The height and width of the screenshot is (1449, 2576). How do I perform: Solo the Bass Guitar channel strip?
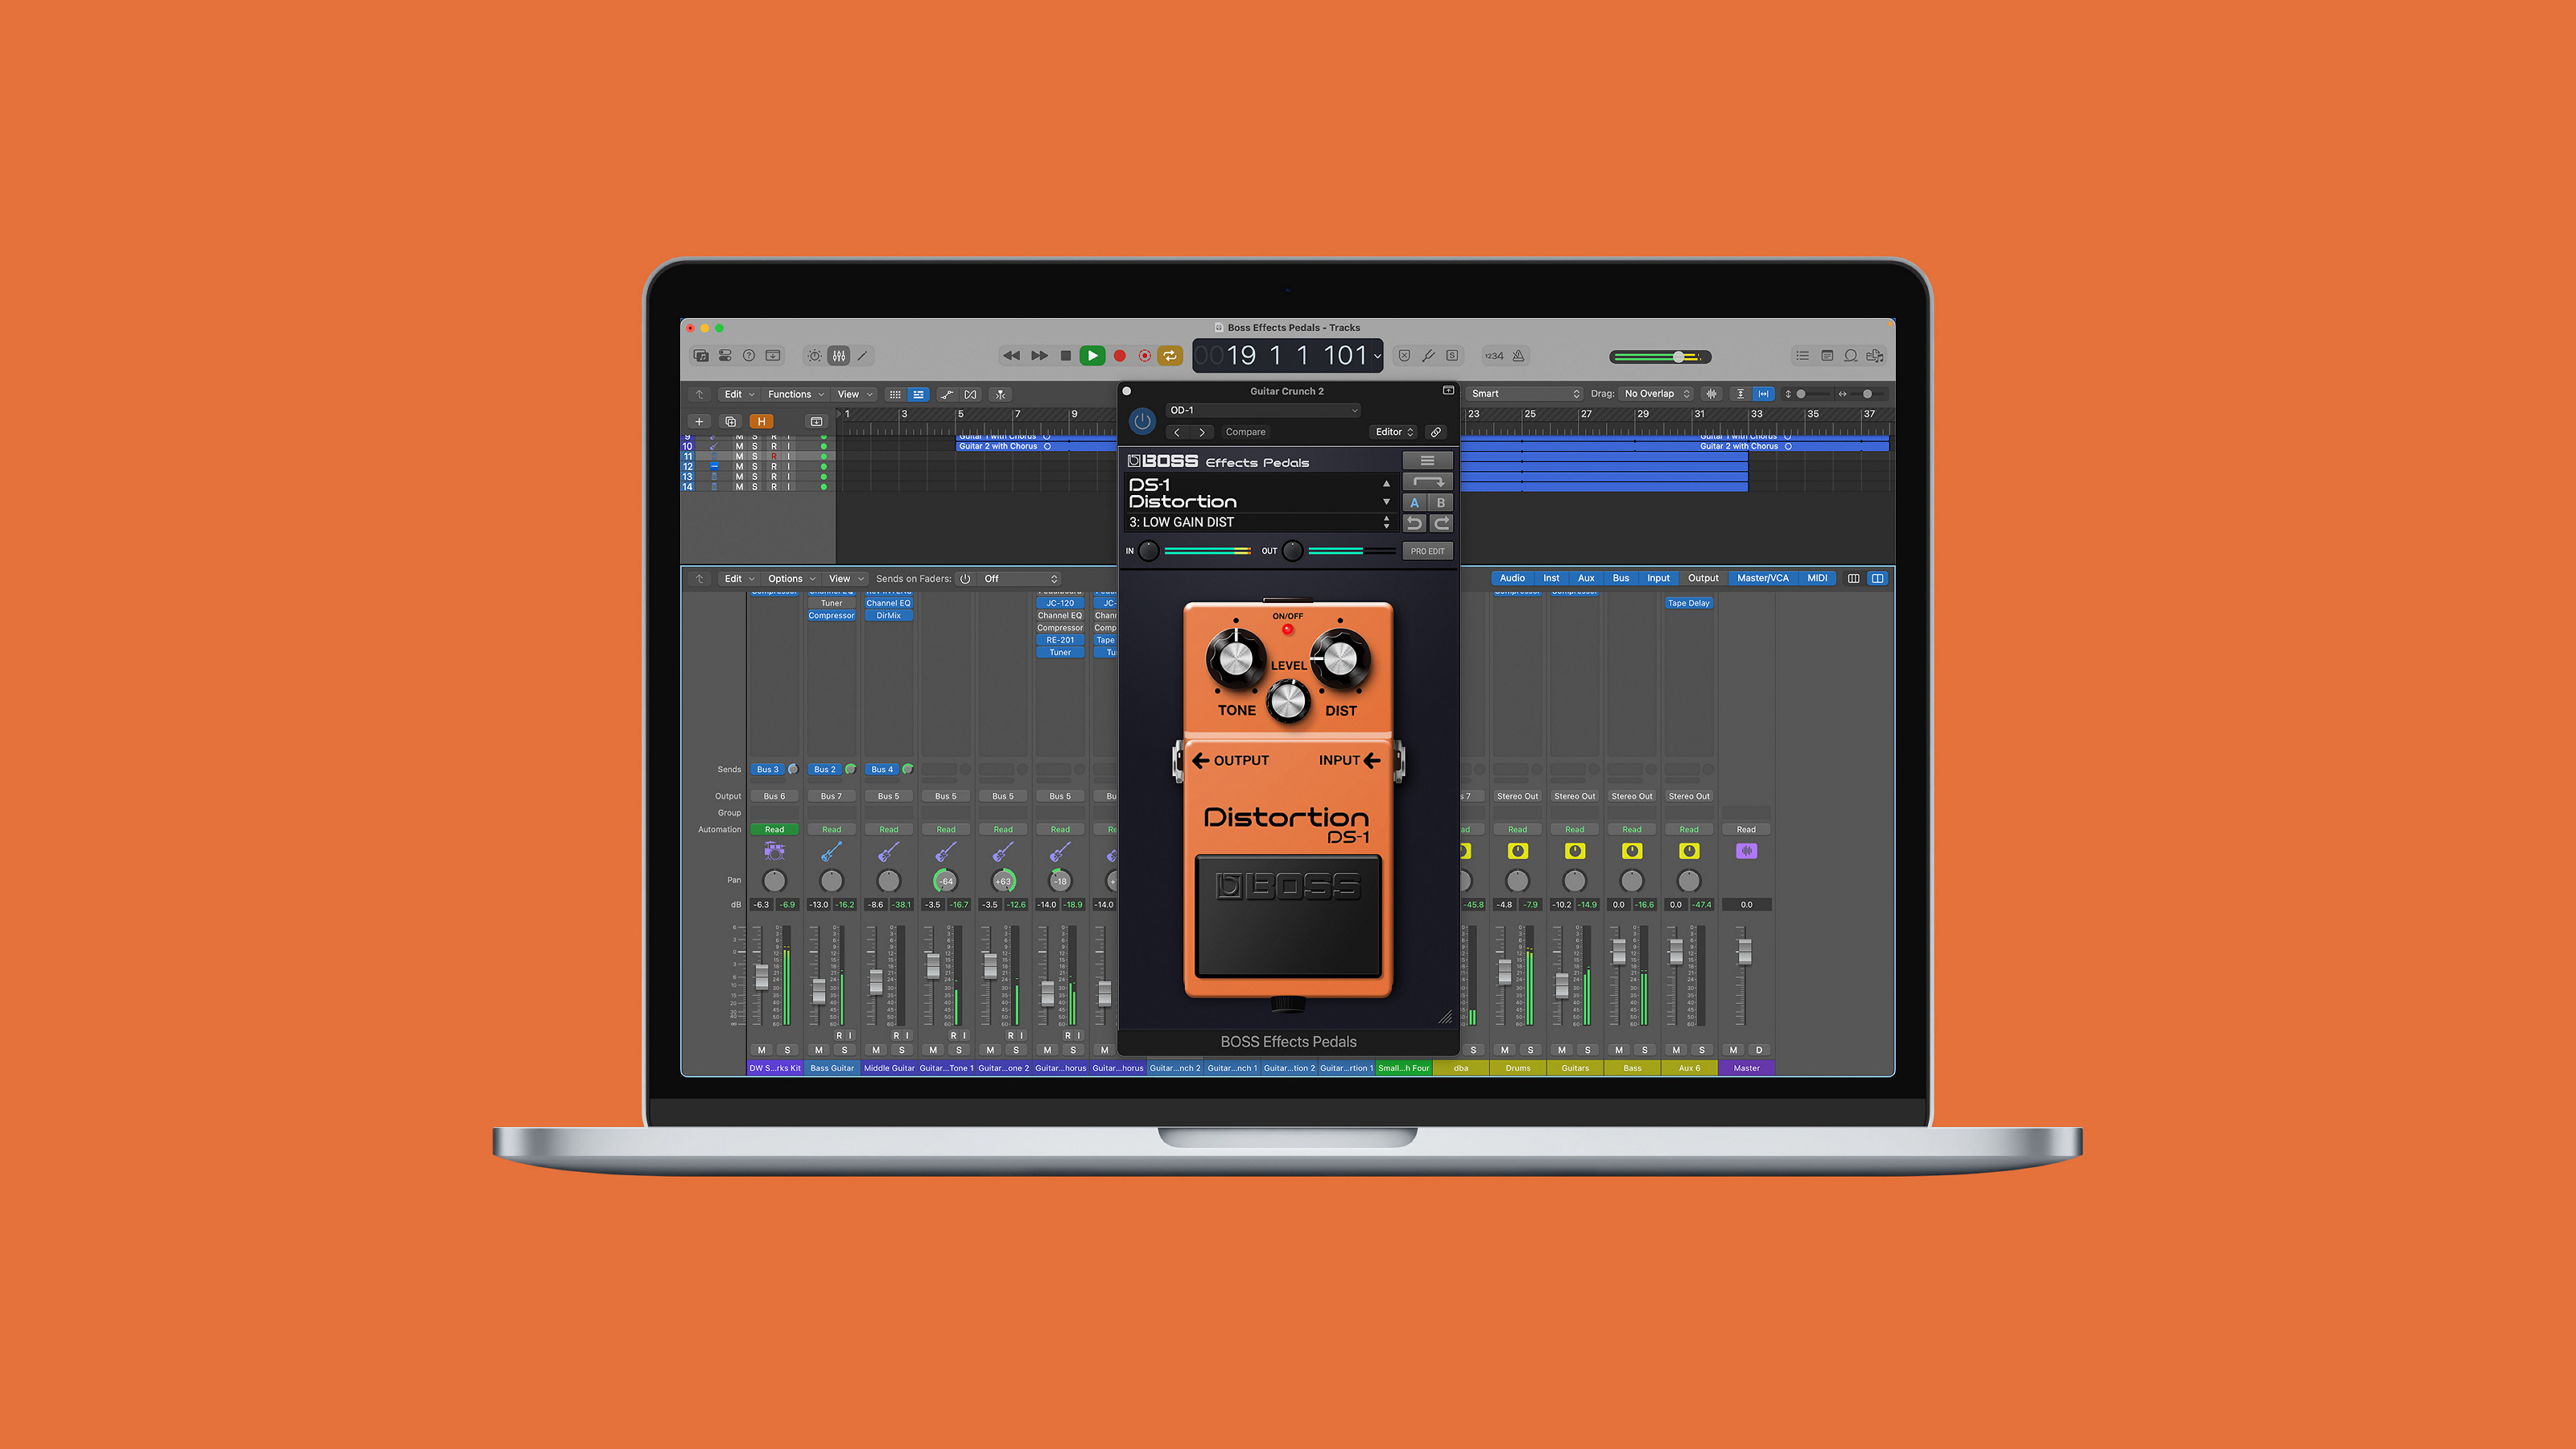click(845, 1050)
